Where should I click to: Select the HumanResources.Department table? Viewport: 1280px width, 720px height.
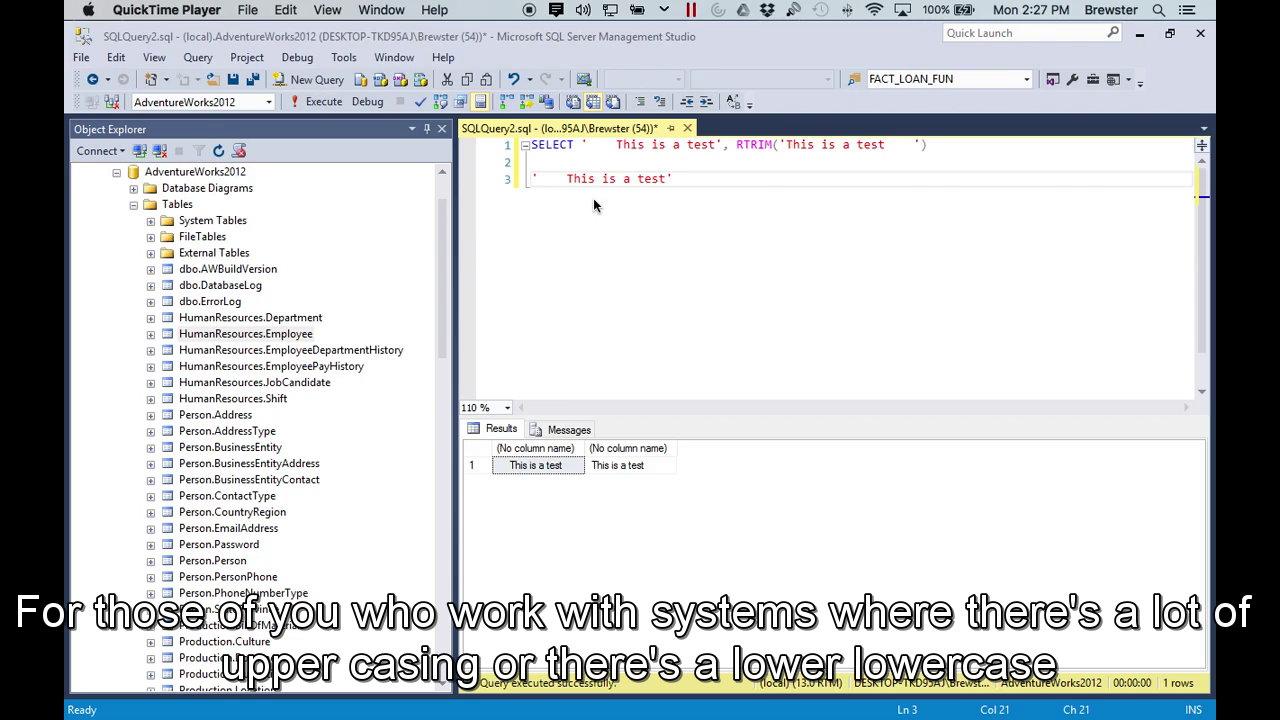coord(250,318)
